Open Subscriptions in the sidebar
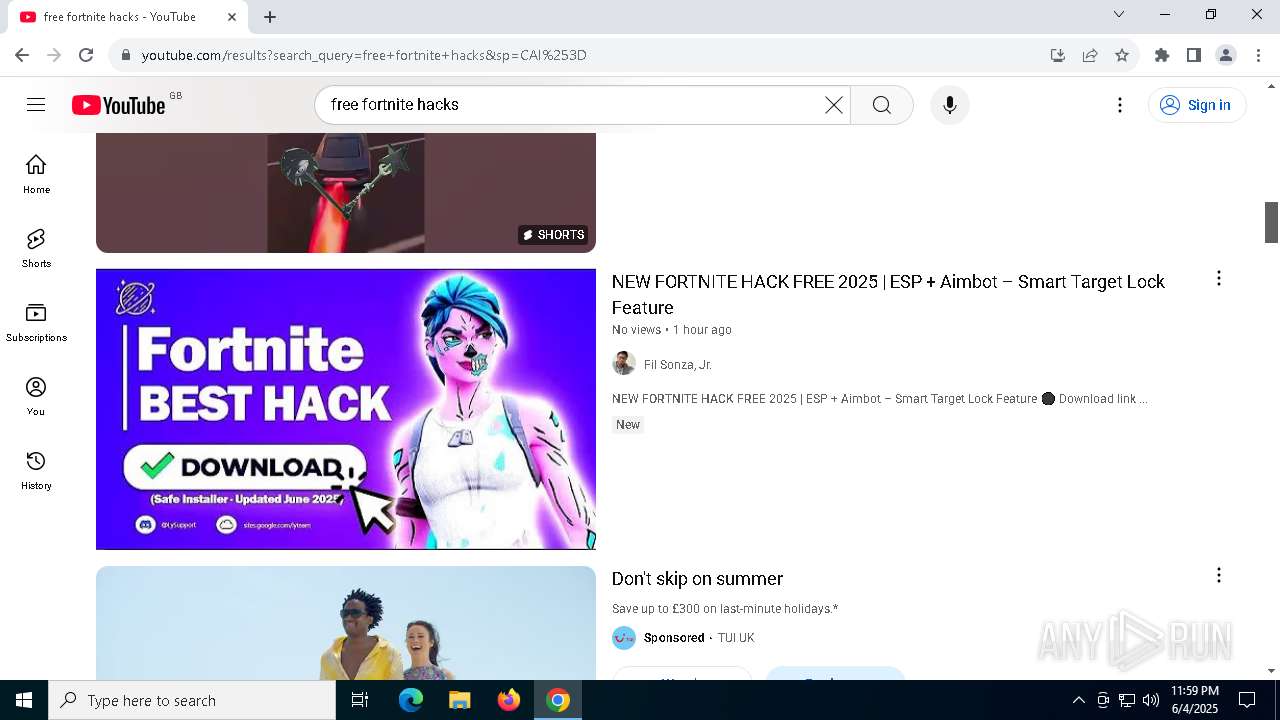This screenshot has height=720, width=1280. (36, 322)
